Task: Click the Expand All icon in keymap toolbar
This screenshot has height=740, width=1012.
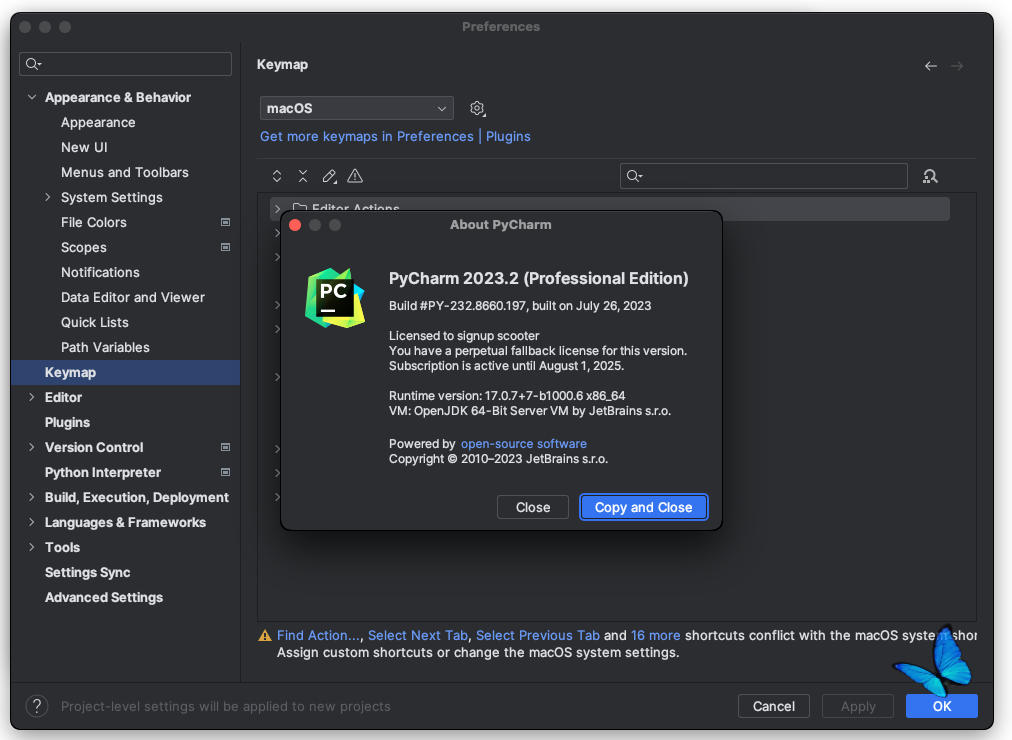Action: click(x=277, y=176)
